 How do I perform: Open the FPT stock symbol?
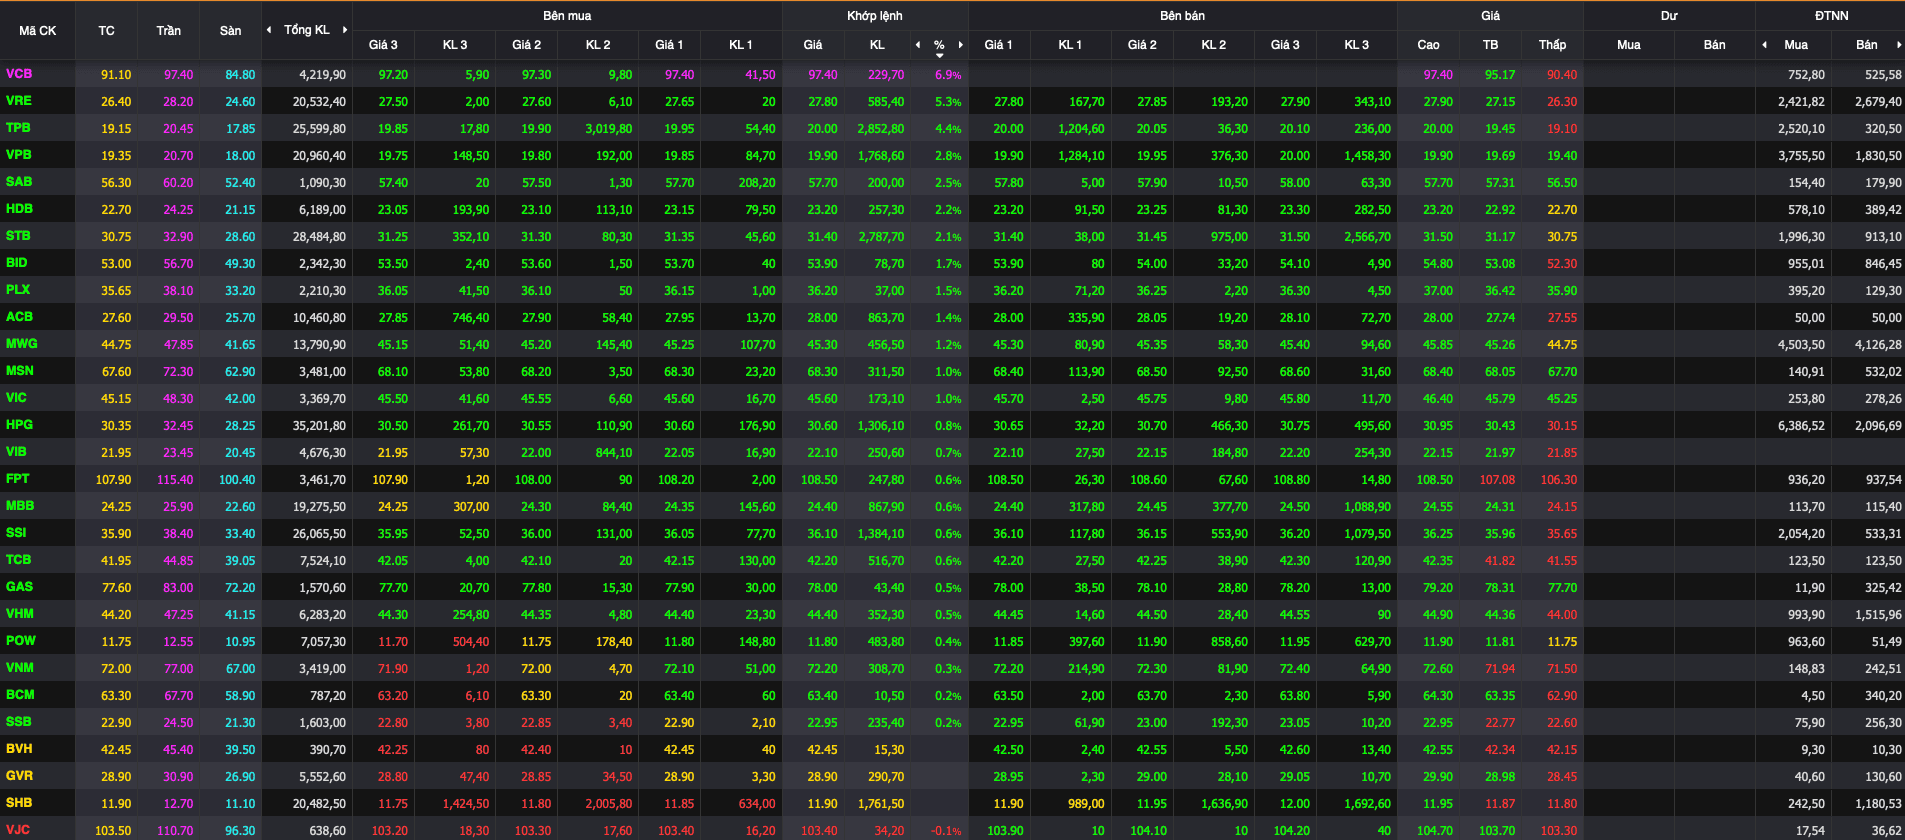pyautogui.click(x=18, y=479)
